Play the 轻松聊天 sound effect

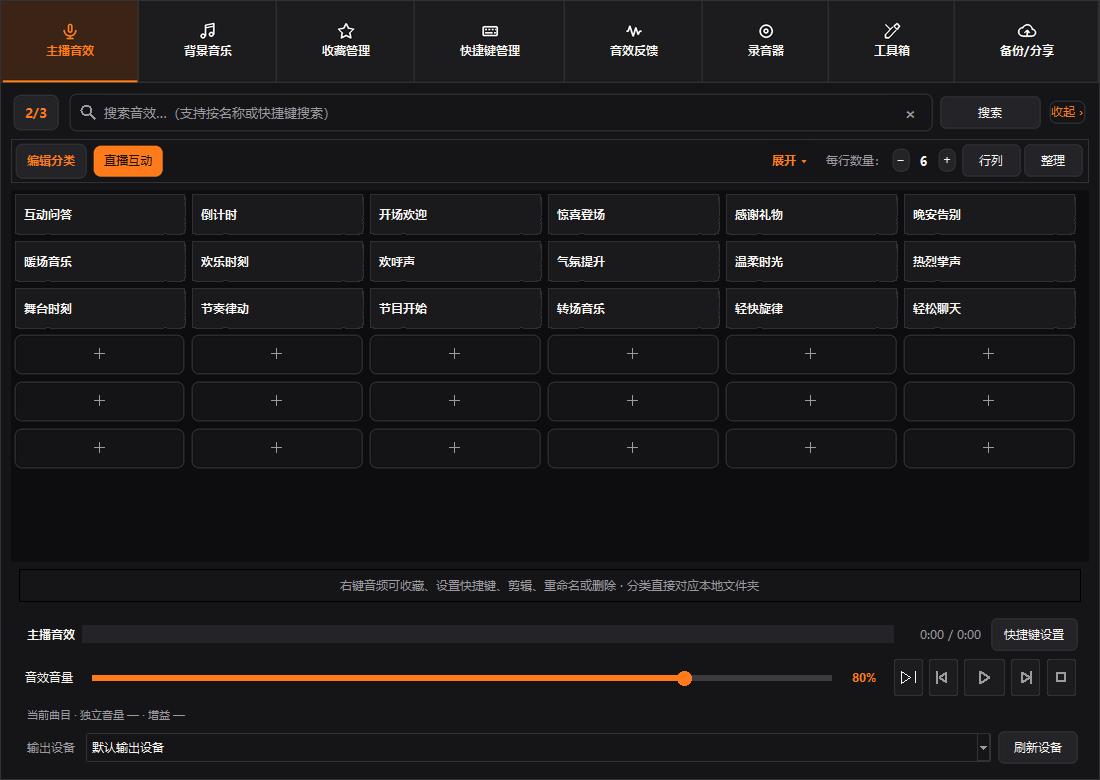coord(989,309)
